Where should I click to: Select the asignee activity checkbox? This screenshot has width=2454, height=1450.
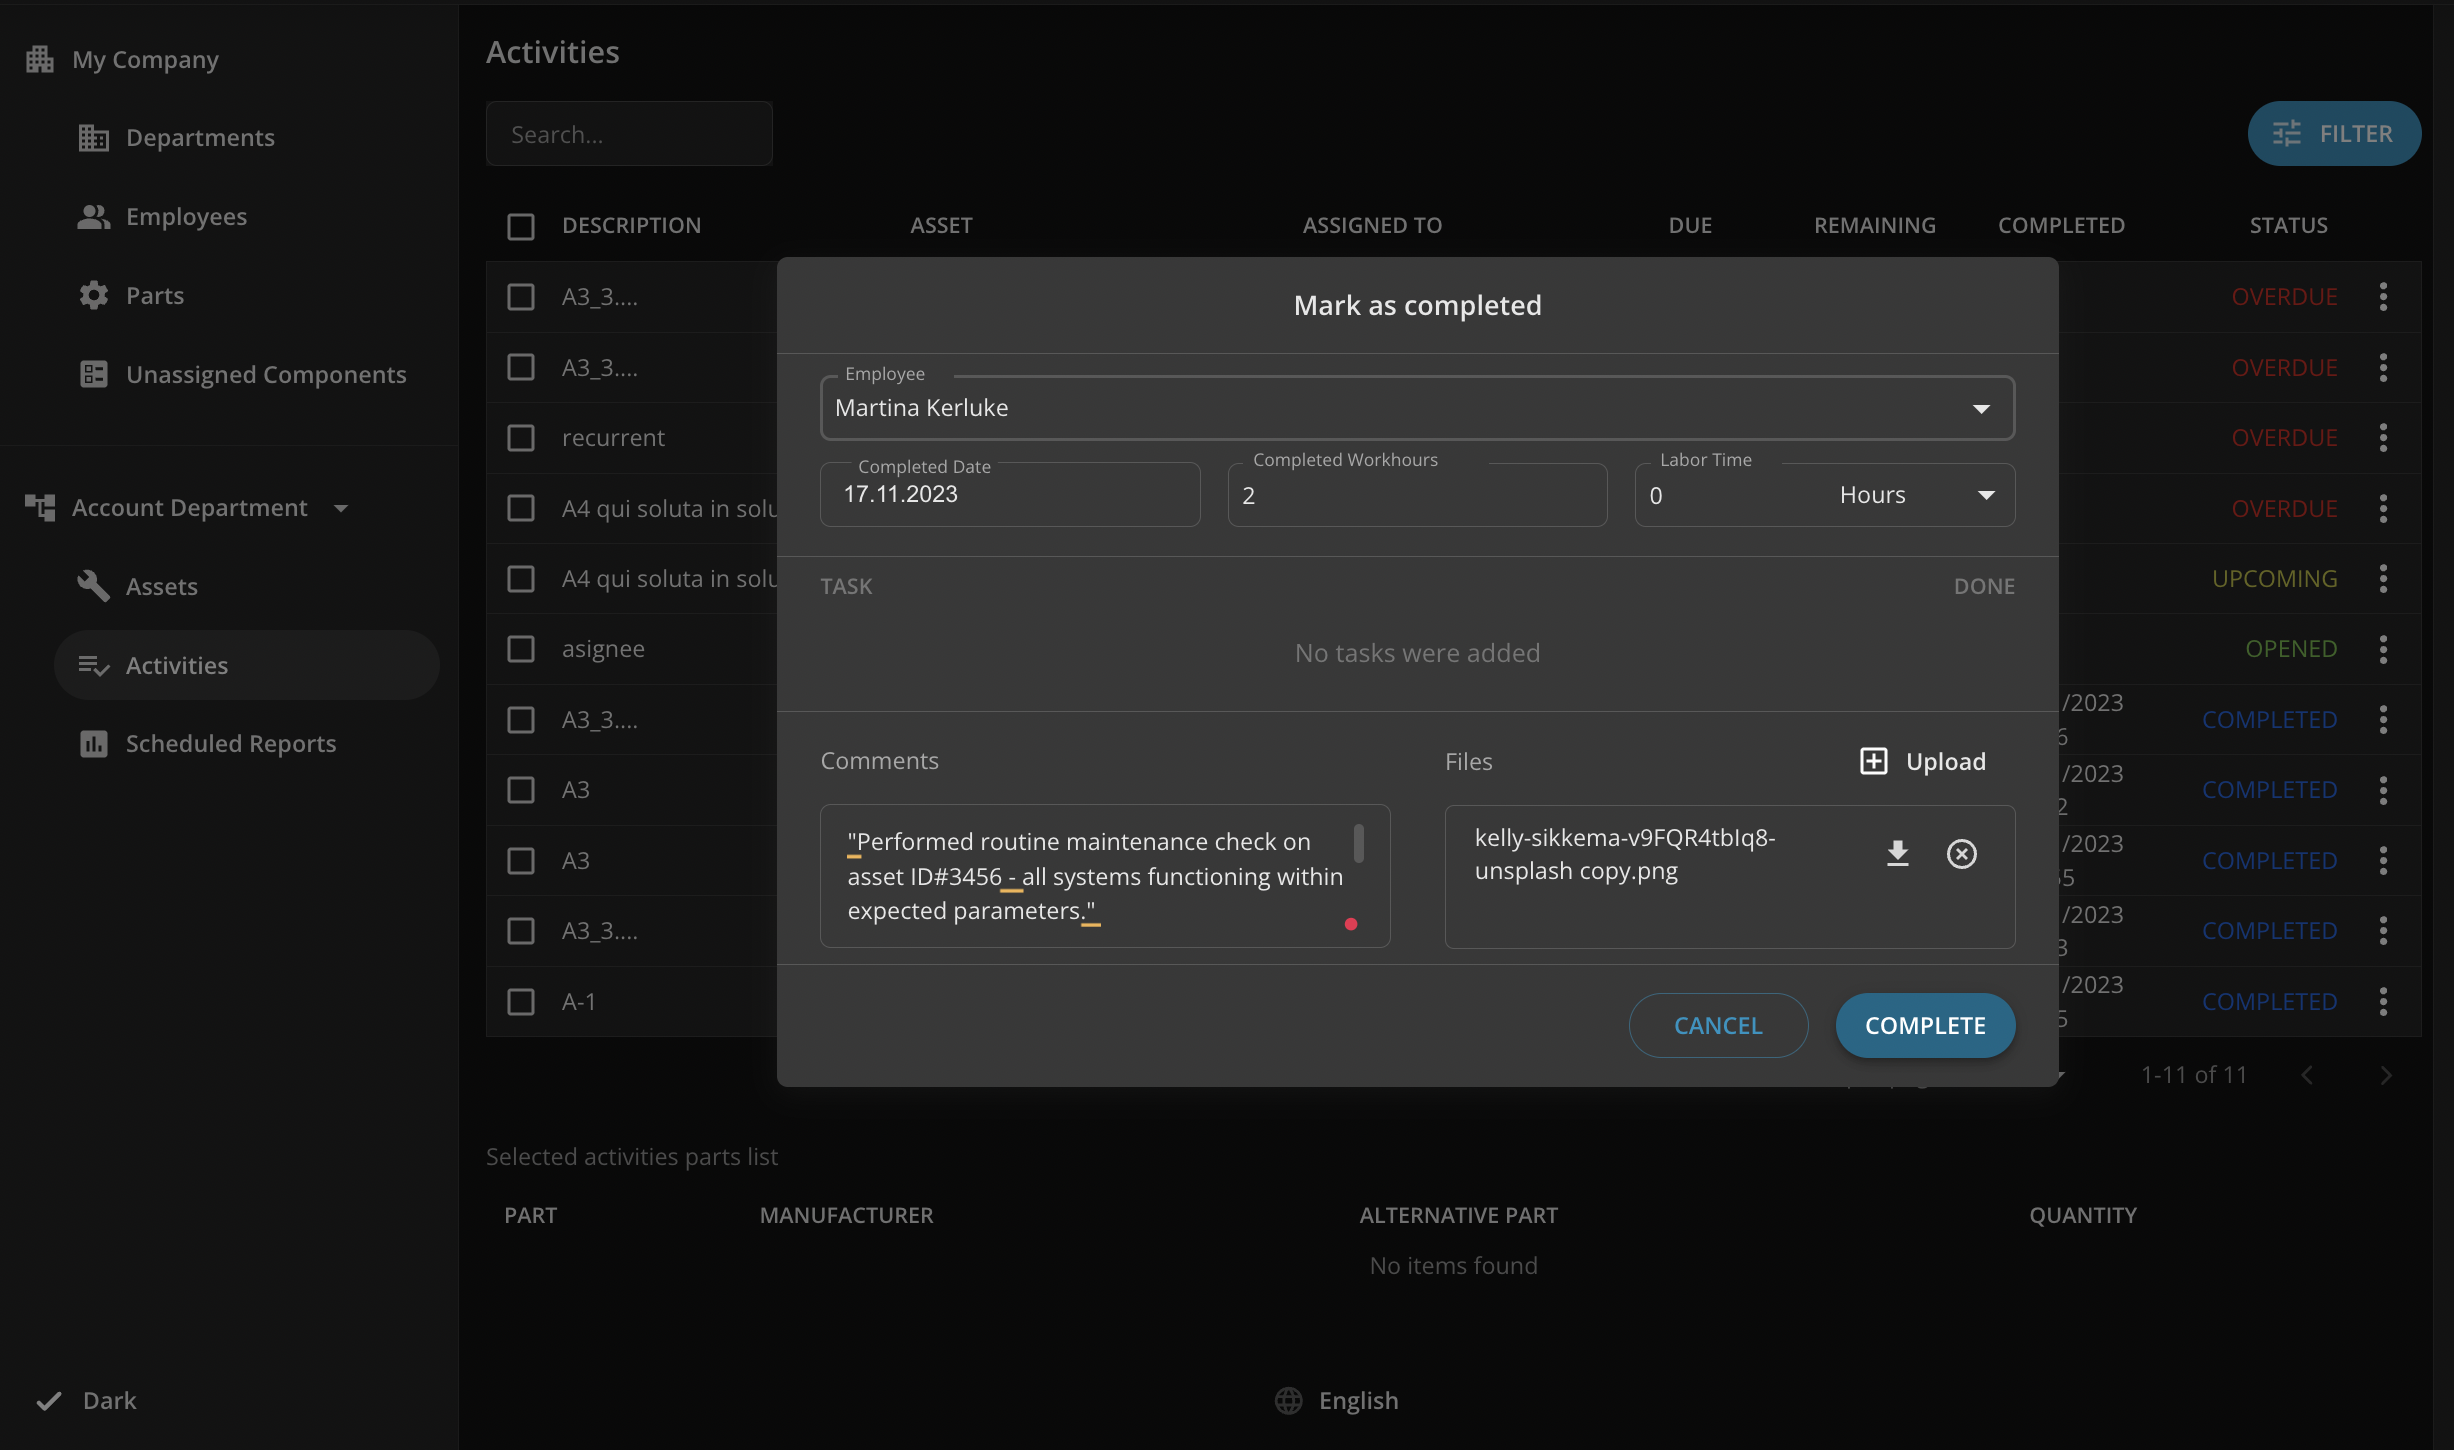pyautogui.click(x=521, y=649)
